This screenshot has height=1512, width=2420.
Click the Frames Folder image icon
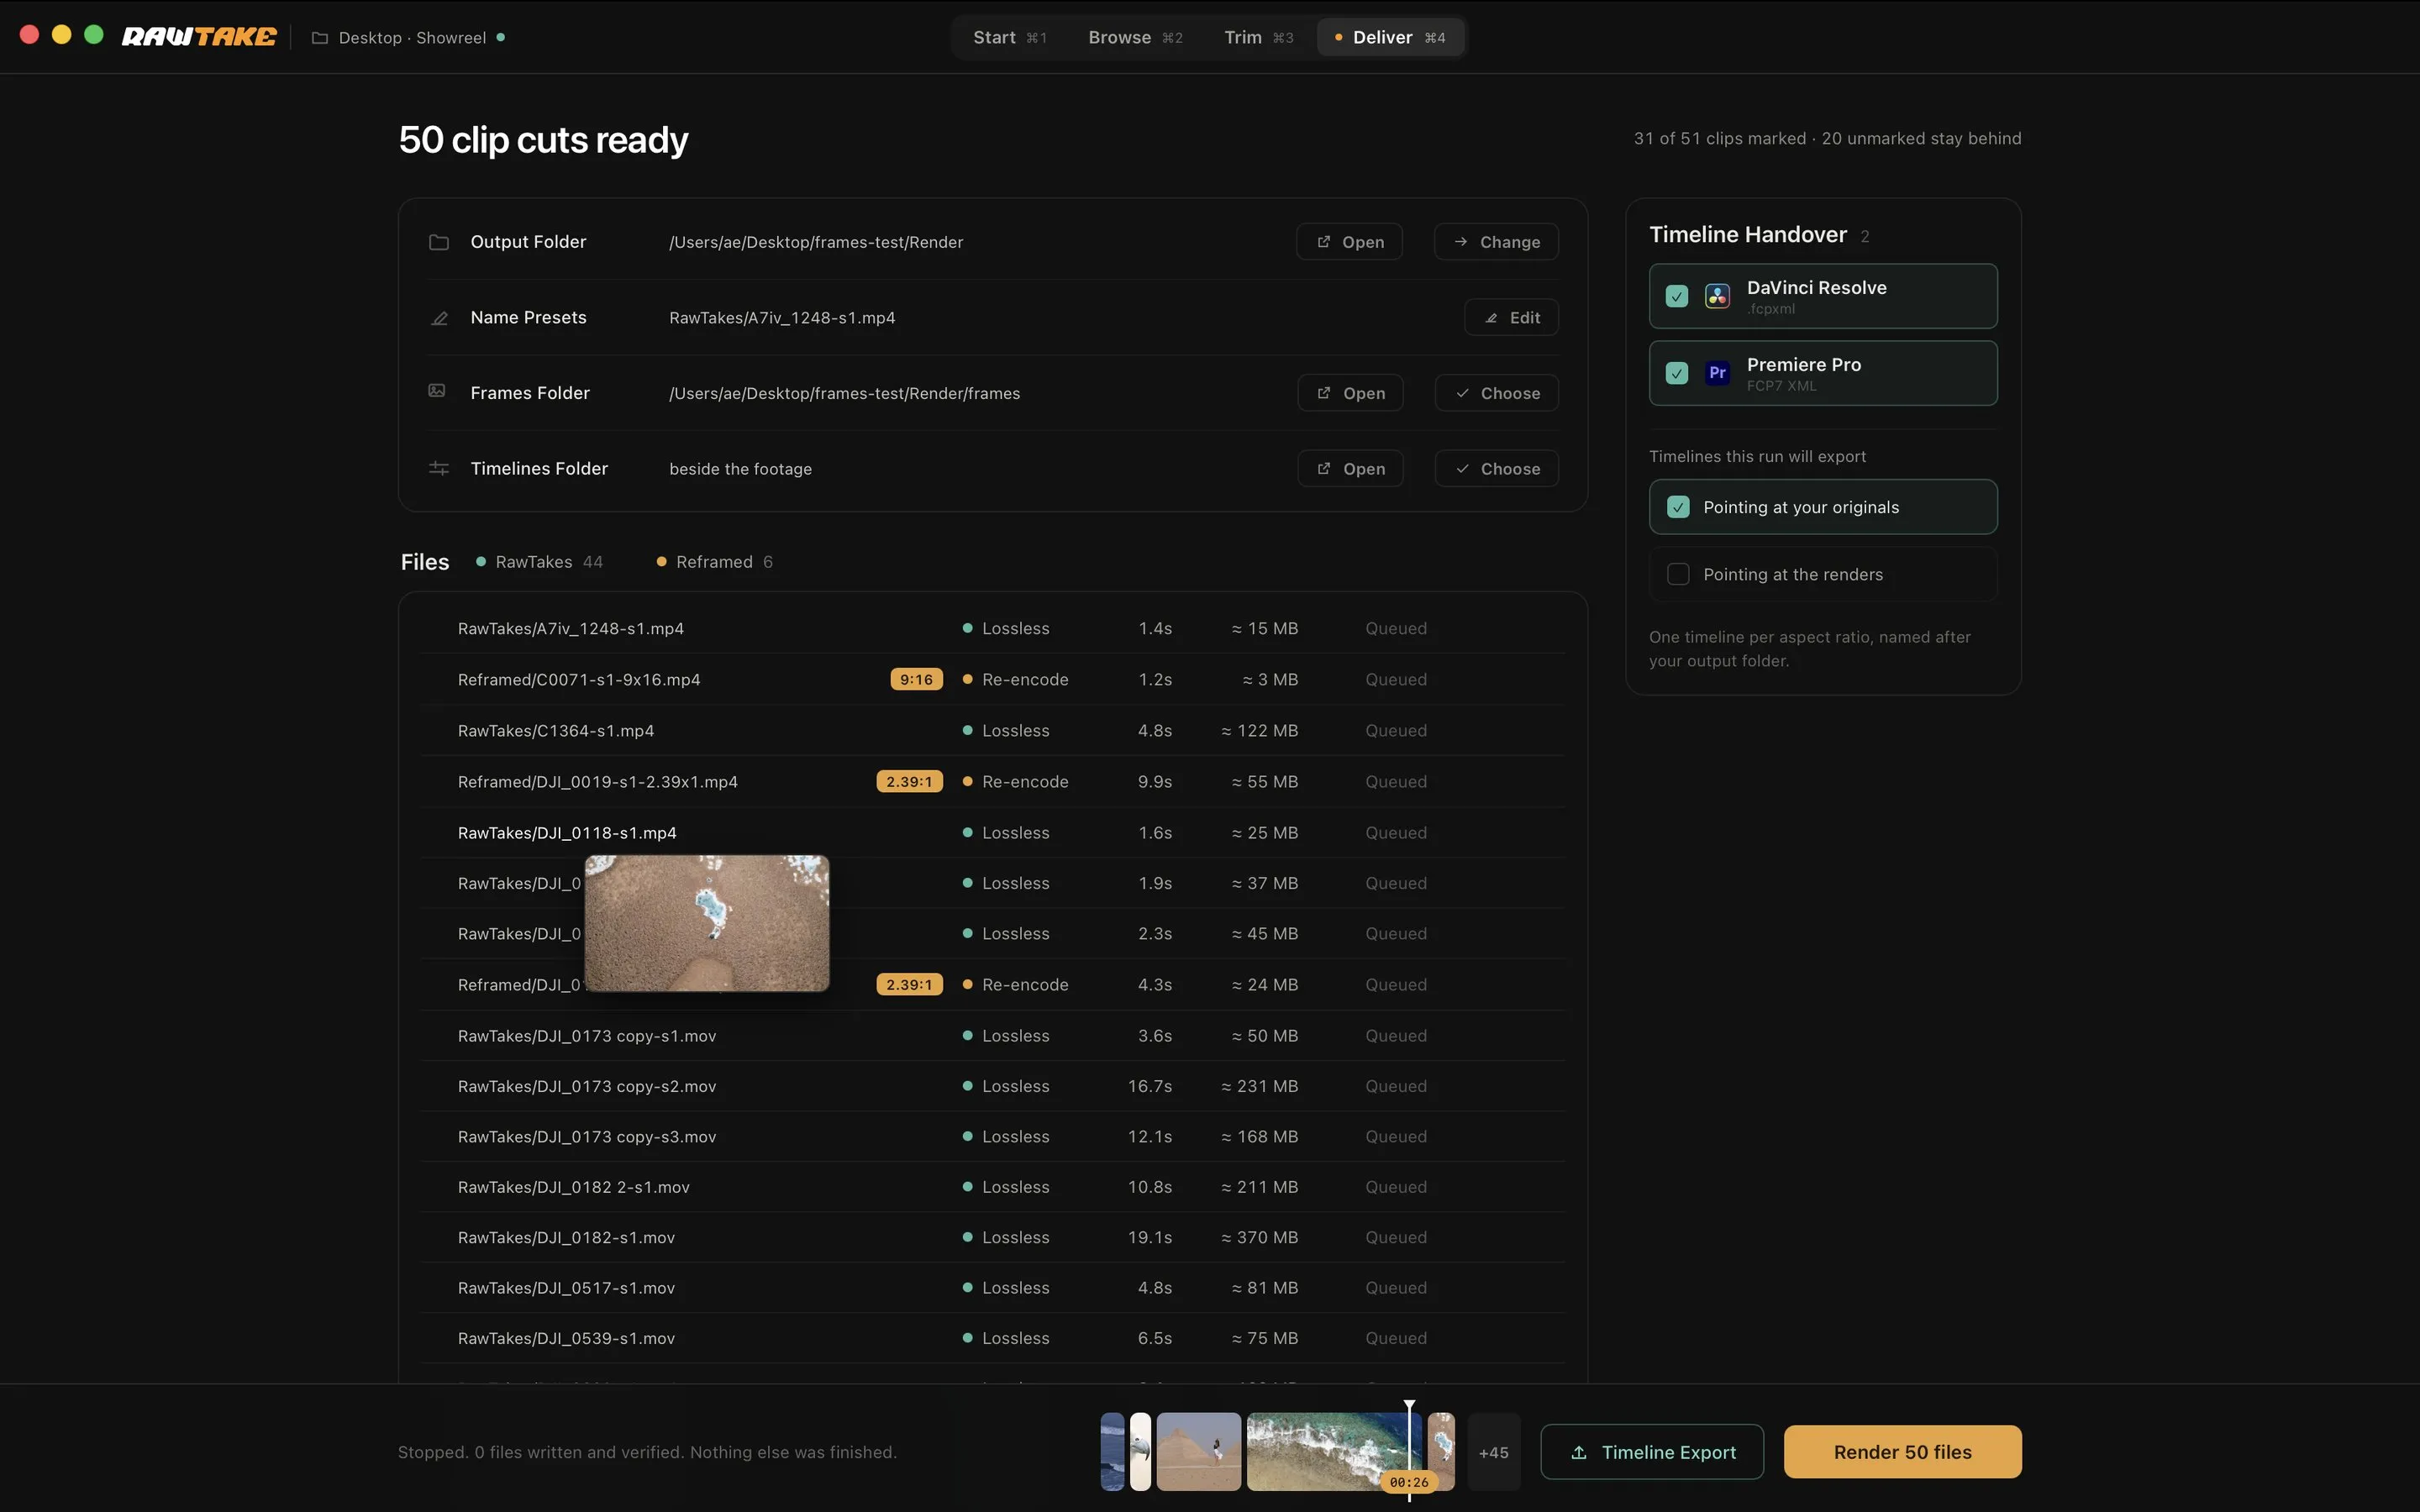click(437, 391)
